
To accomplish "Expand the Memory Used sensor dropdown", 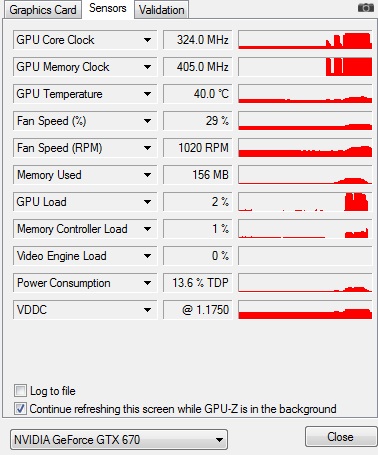I will (x=147, y=175).
